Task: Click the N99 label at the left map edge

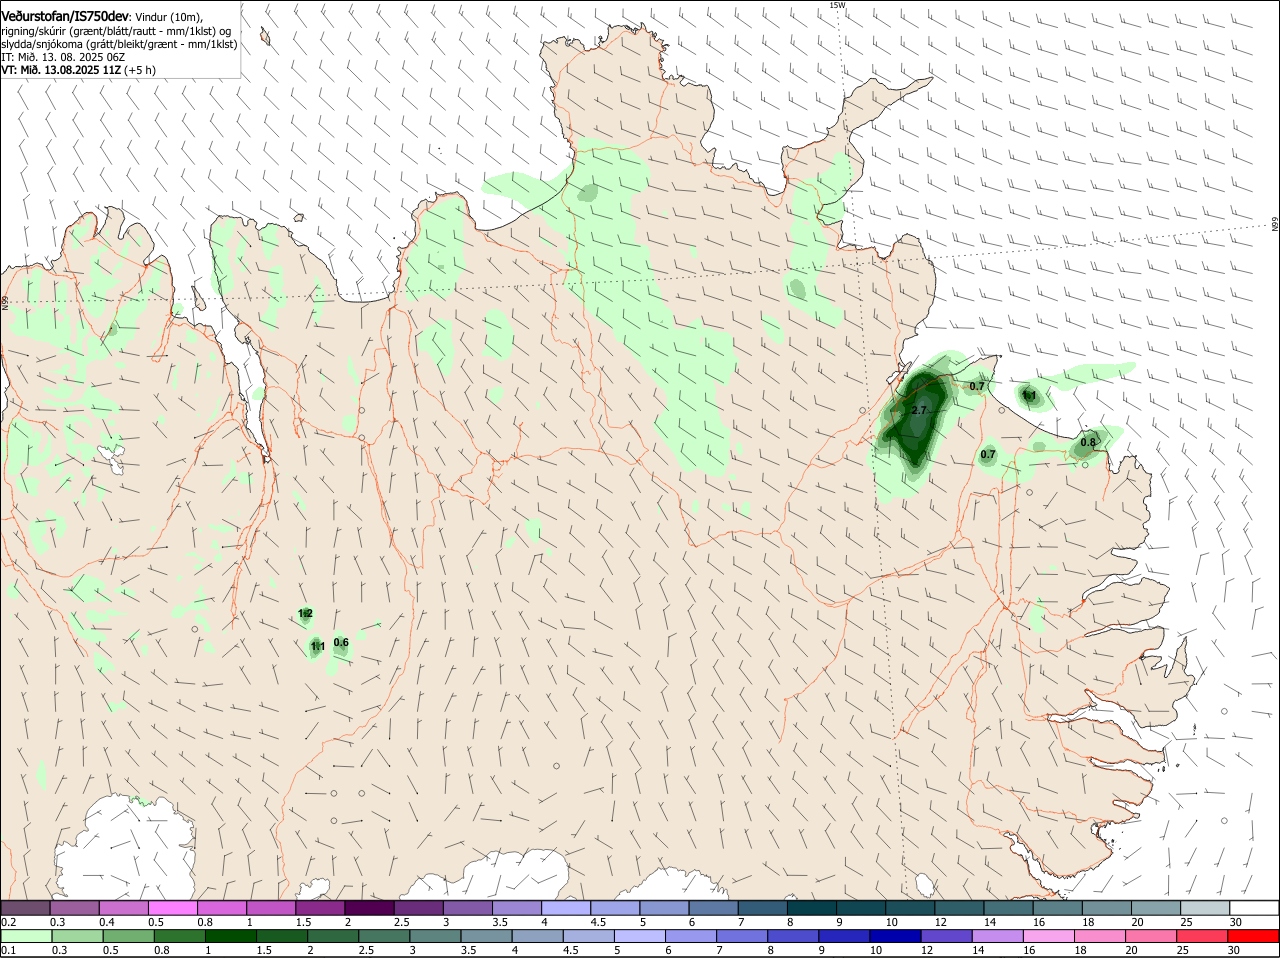Action: (x=5, y=301)
